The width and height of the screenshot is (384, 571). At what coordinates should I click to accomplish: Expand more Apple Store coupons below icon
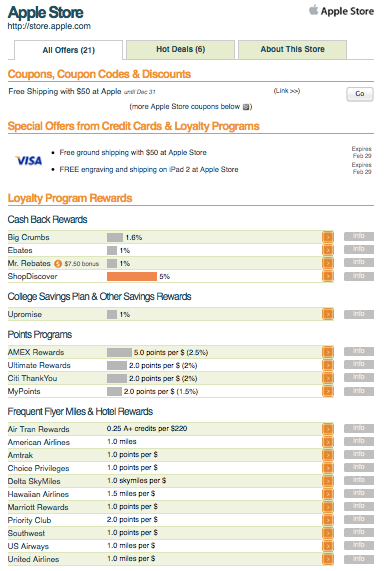[247, 107]
